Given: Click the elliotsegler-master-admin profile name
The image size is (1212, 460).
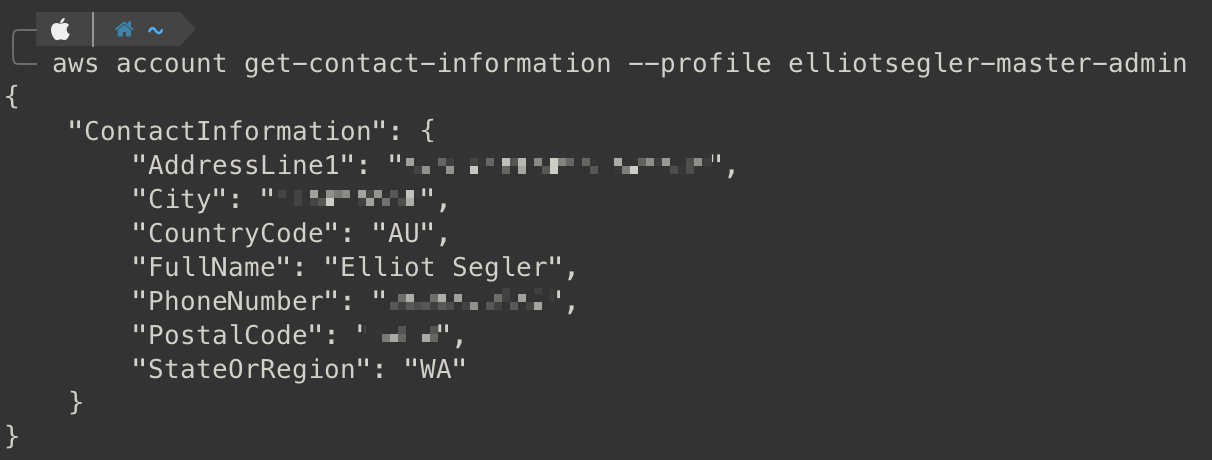Looking at the screenshot, I should coord(988,64).
